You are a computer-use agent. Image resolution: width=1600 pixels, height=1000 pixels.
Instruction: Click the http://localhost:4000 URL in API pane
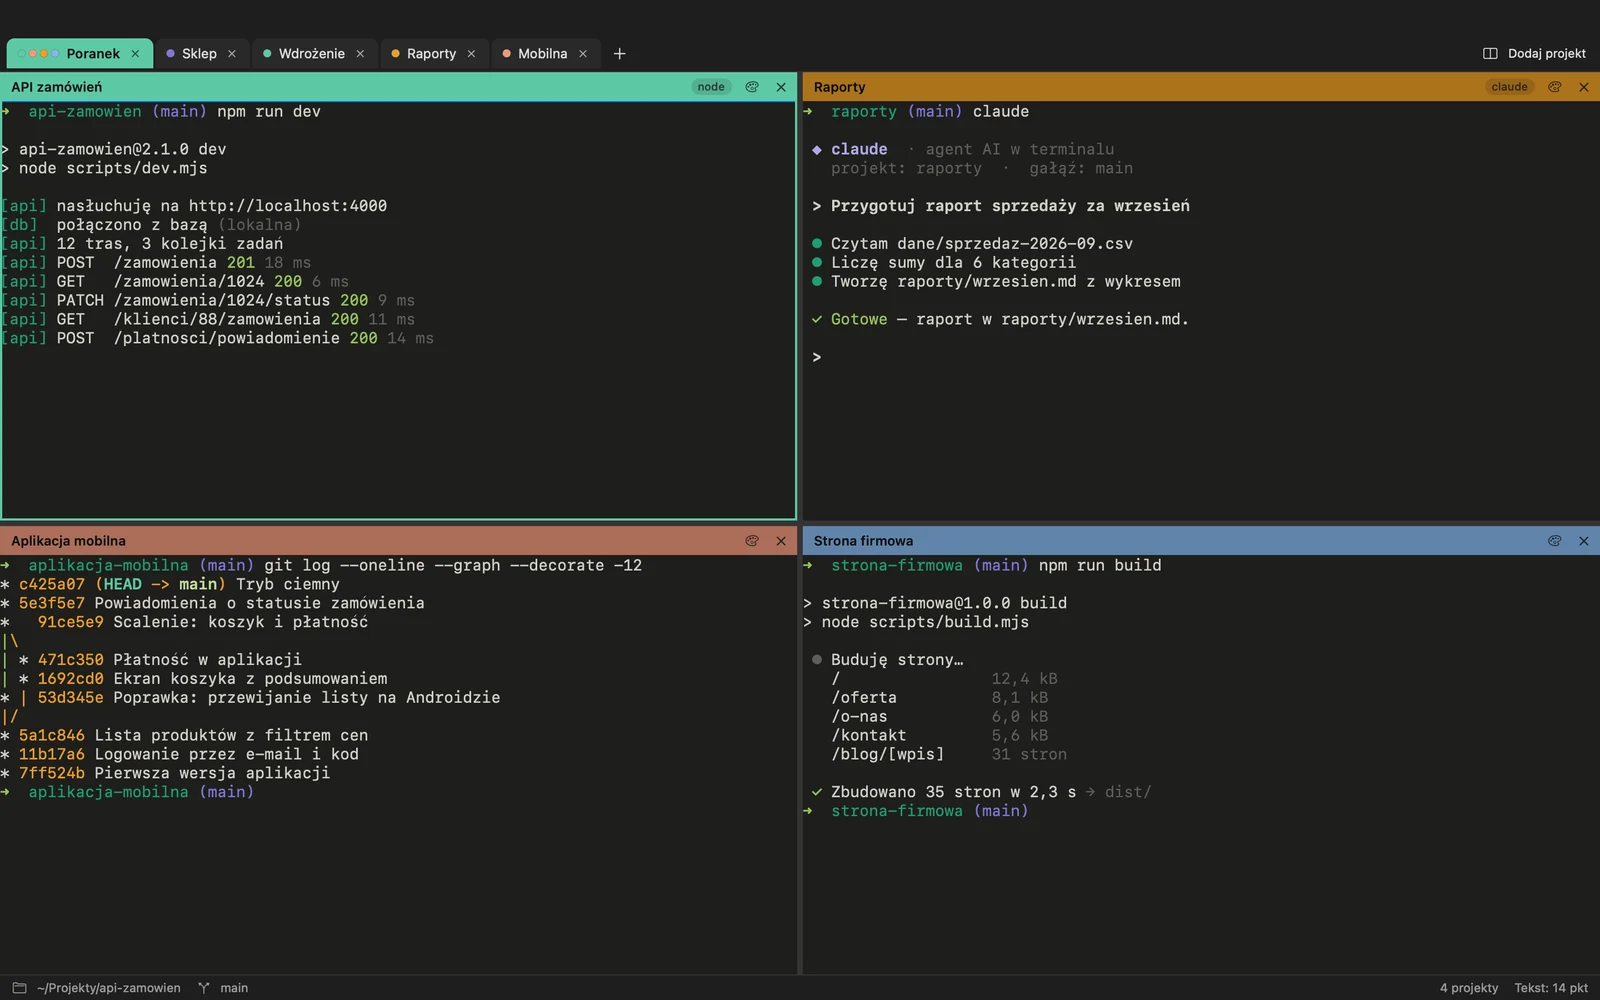click(288, 206)
